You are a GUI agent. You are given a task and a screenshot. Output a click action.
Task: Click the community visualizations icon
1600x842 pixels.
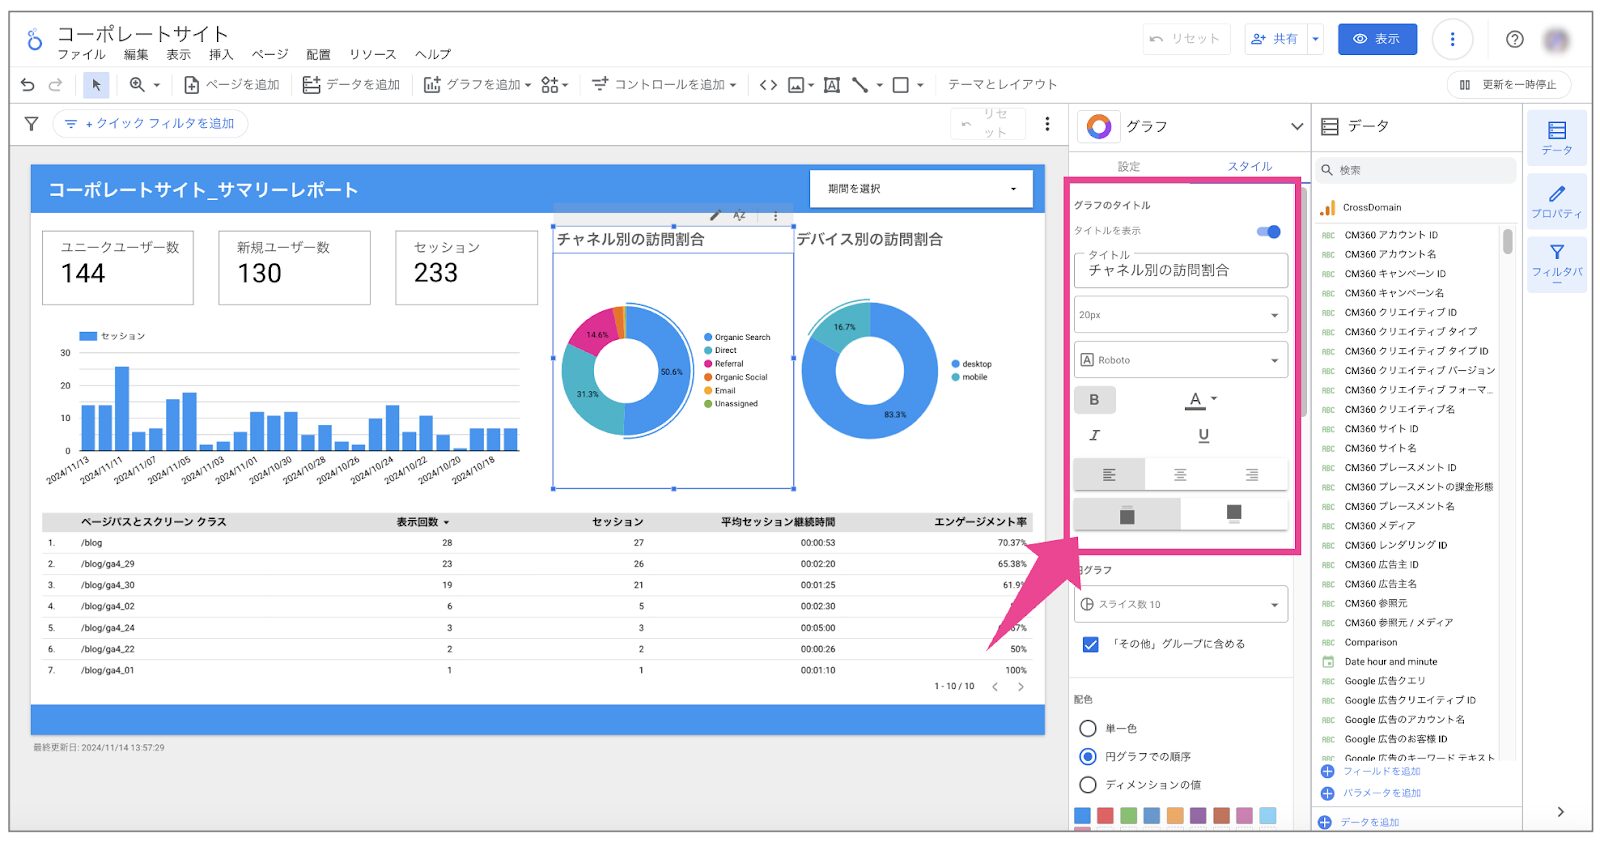(x=554, y=85)
